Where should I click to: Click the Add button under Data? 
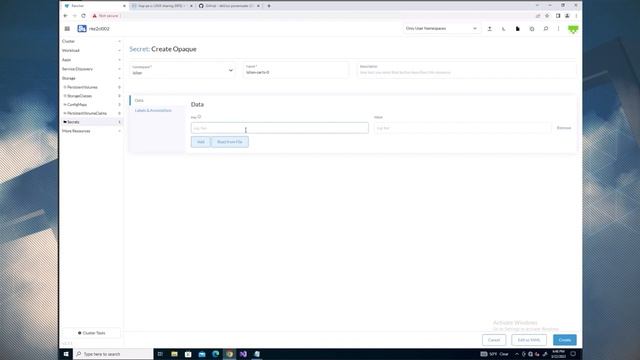click(201, 142)
